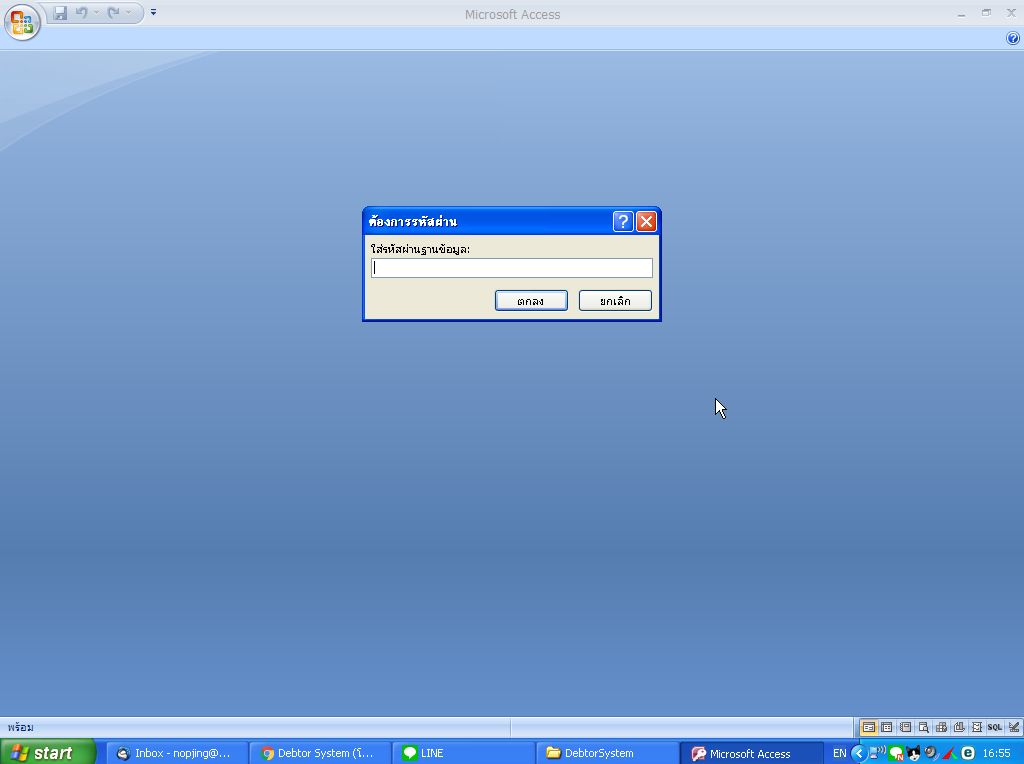Click the red and green triangle tray icon
The width and height of the screenshot is (1024, 764).
tap(950, 754)
